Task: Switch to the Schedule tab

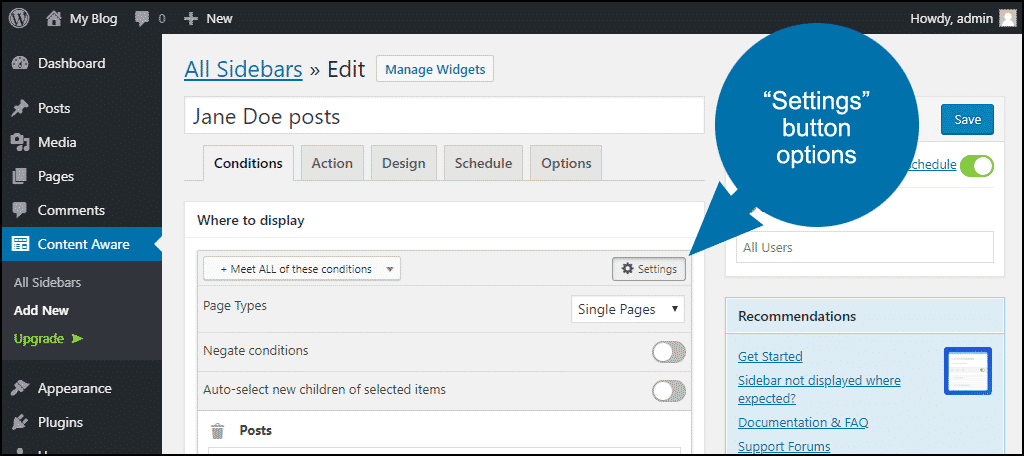Action: click(483, 163)
